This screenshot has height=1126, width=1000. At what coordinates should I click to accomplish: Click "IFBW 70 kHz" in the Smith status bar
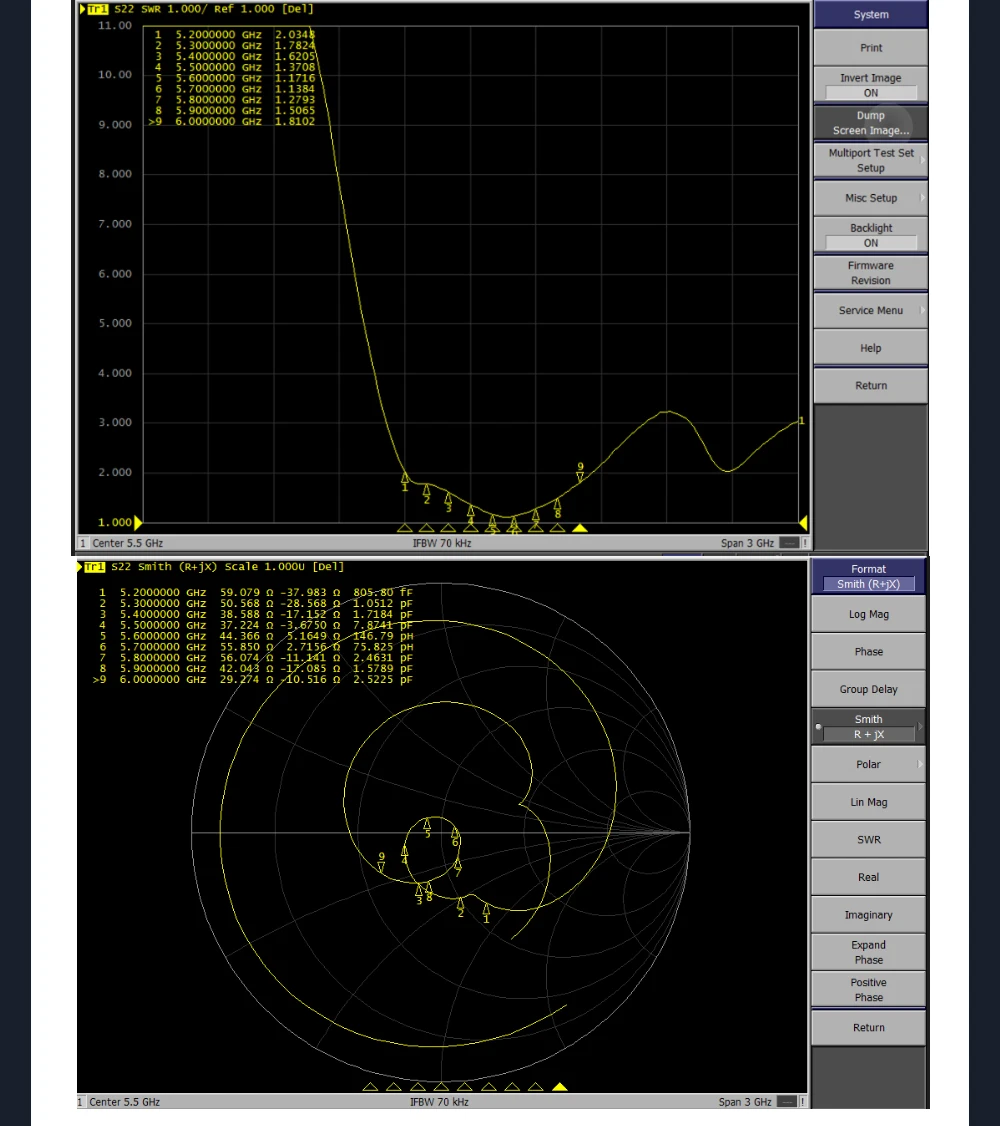point(439,1102)
